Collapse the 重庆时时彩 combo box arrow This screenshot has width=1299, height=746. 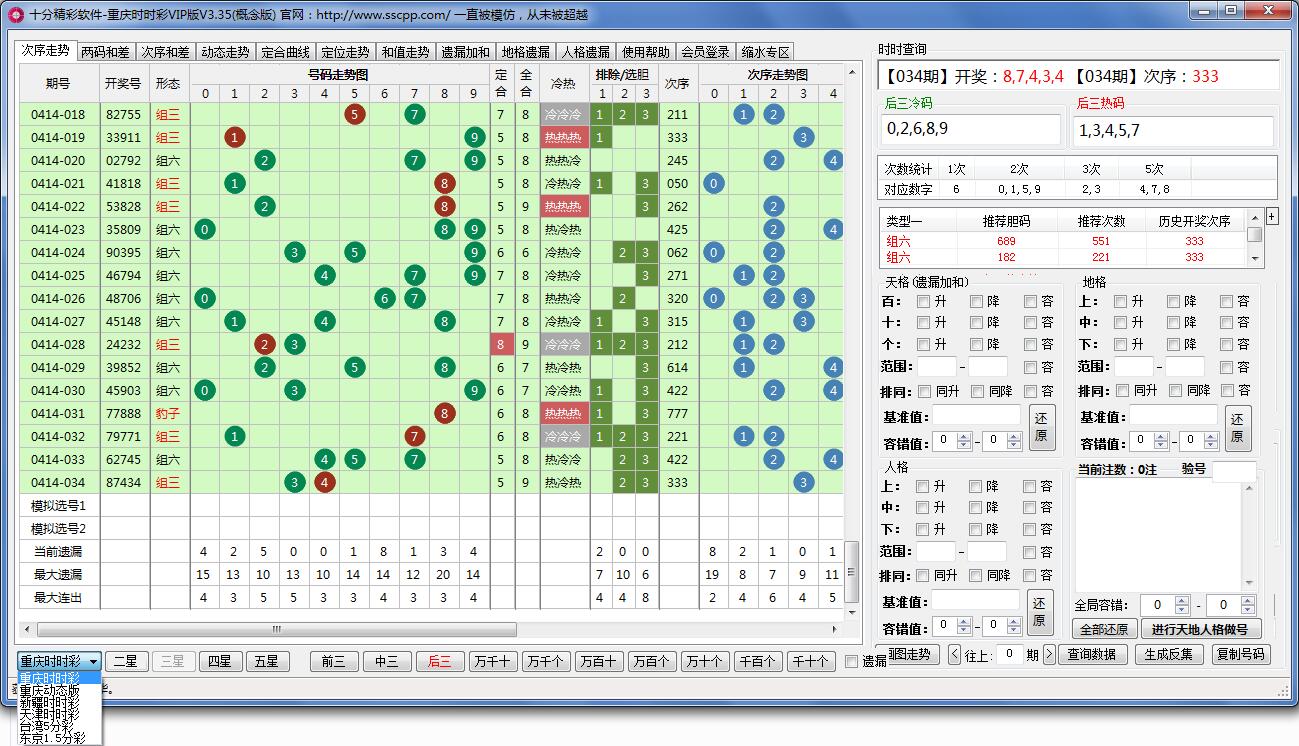[x=93, y=661]
